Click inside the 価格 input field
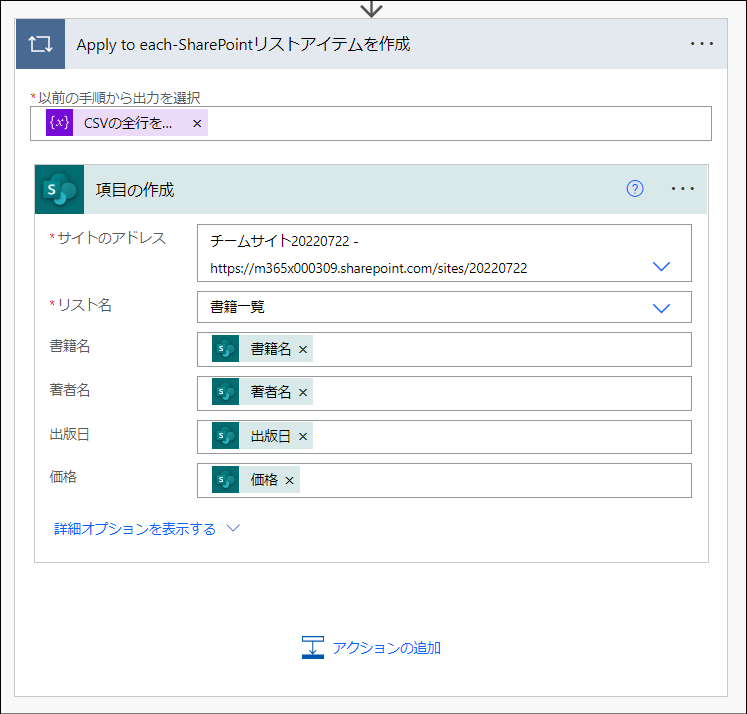Image resolution: width=747 pixels, height=714 pixels. coord(444,481)
